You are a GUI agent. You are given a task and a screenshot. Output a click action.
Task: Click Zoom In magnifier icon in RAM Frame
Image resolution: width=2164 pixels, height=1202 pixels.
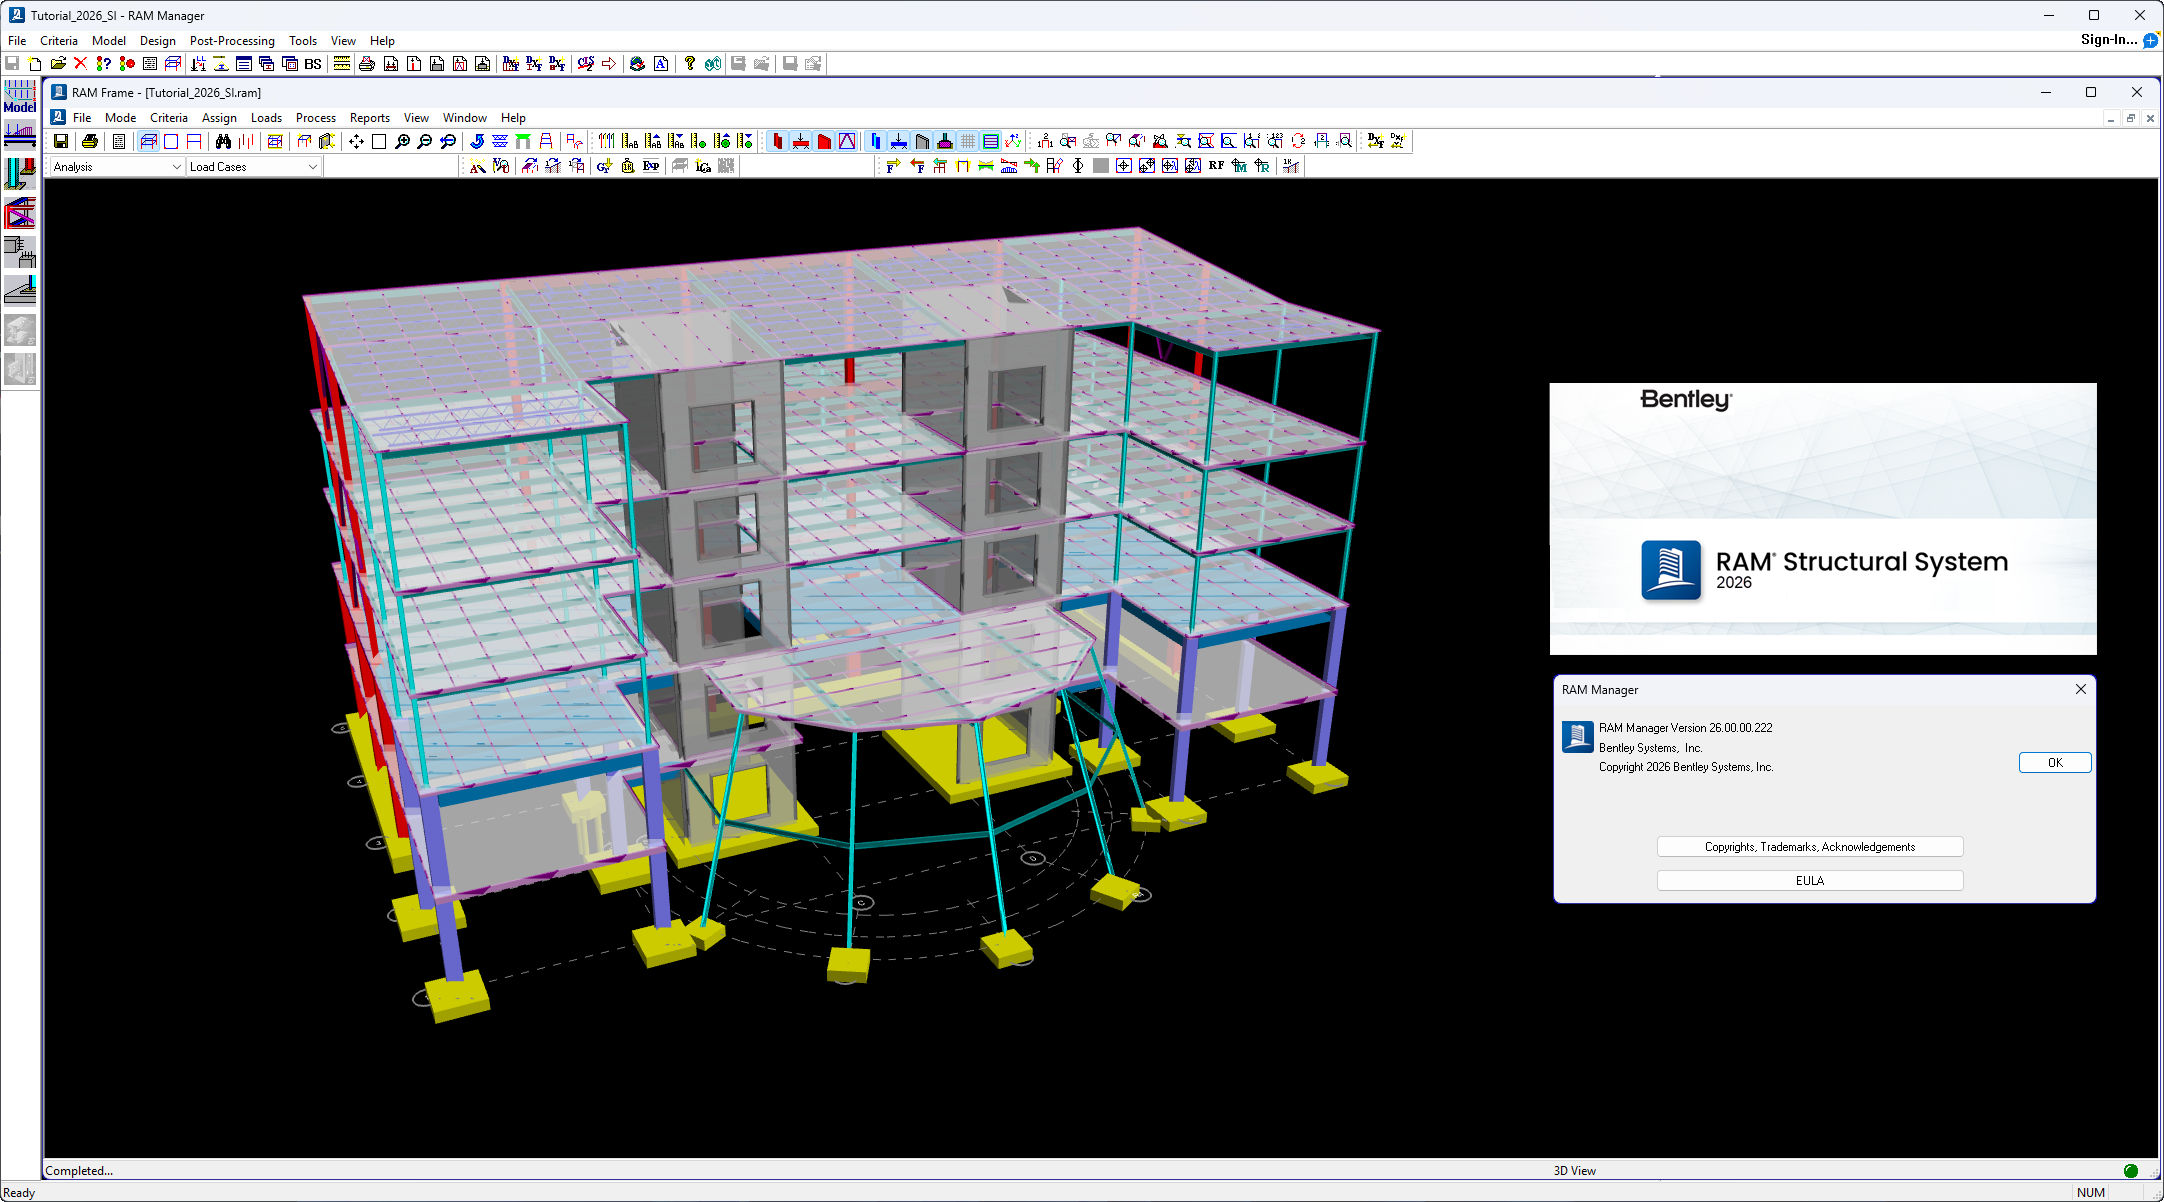pyautogui.click(x=402, y=141)
